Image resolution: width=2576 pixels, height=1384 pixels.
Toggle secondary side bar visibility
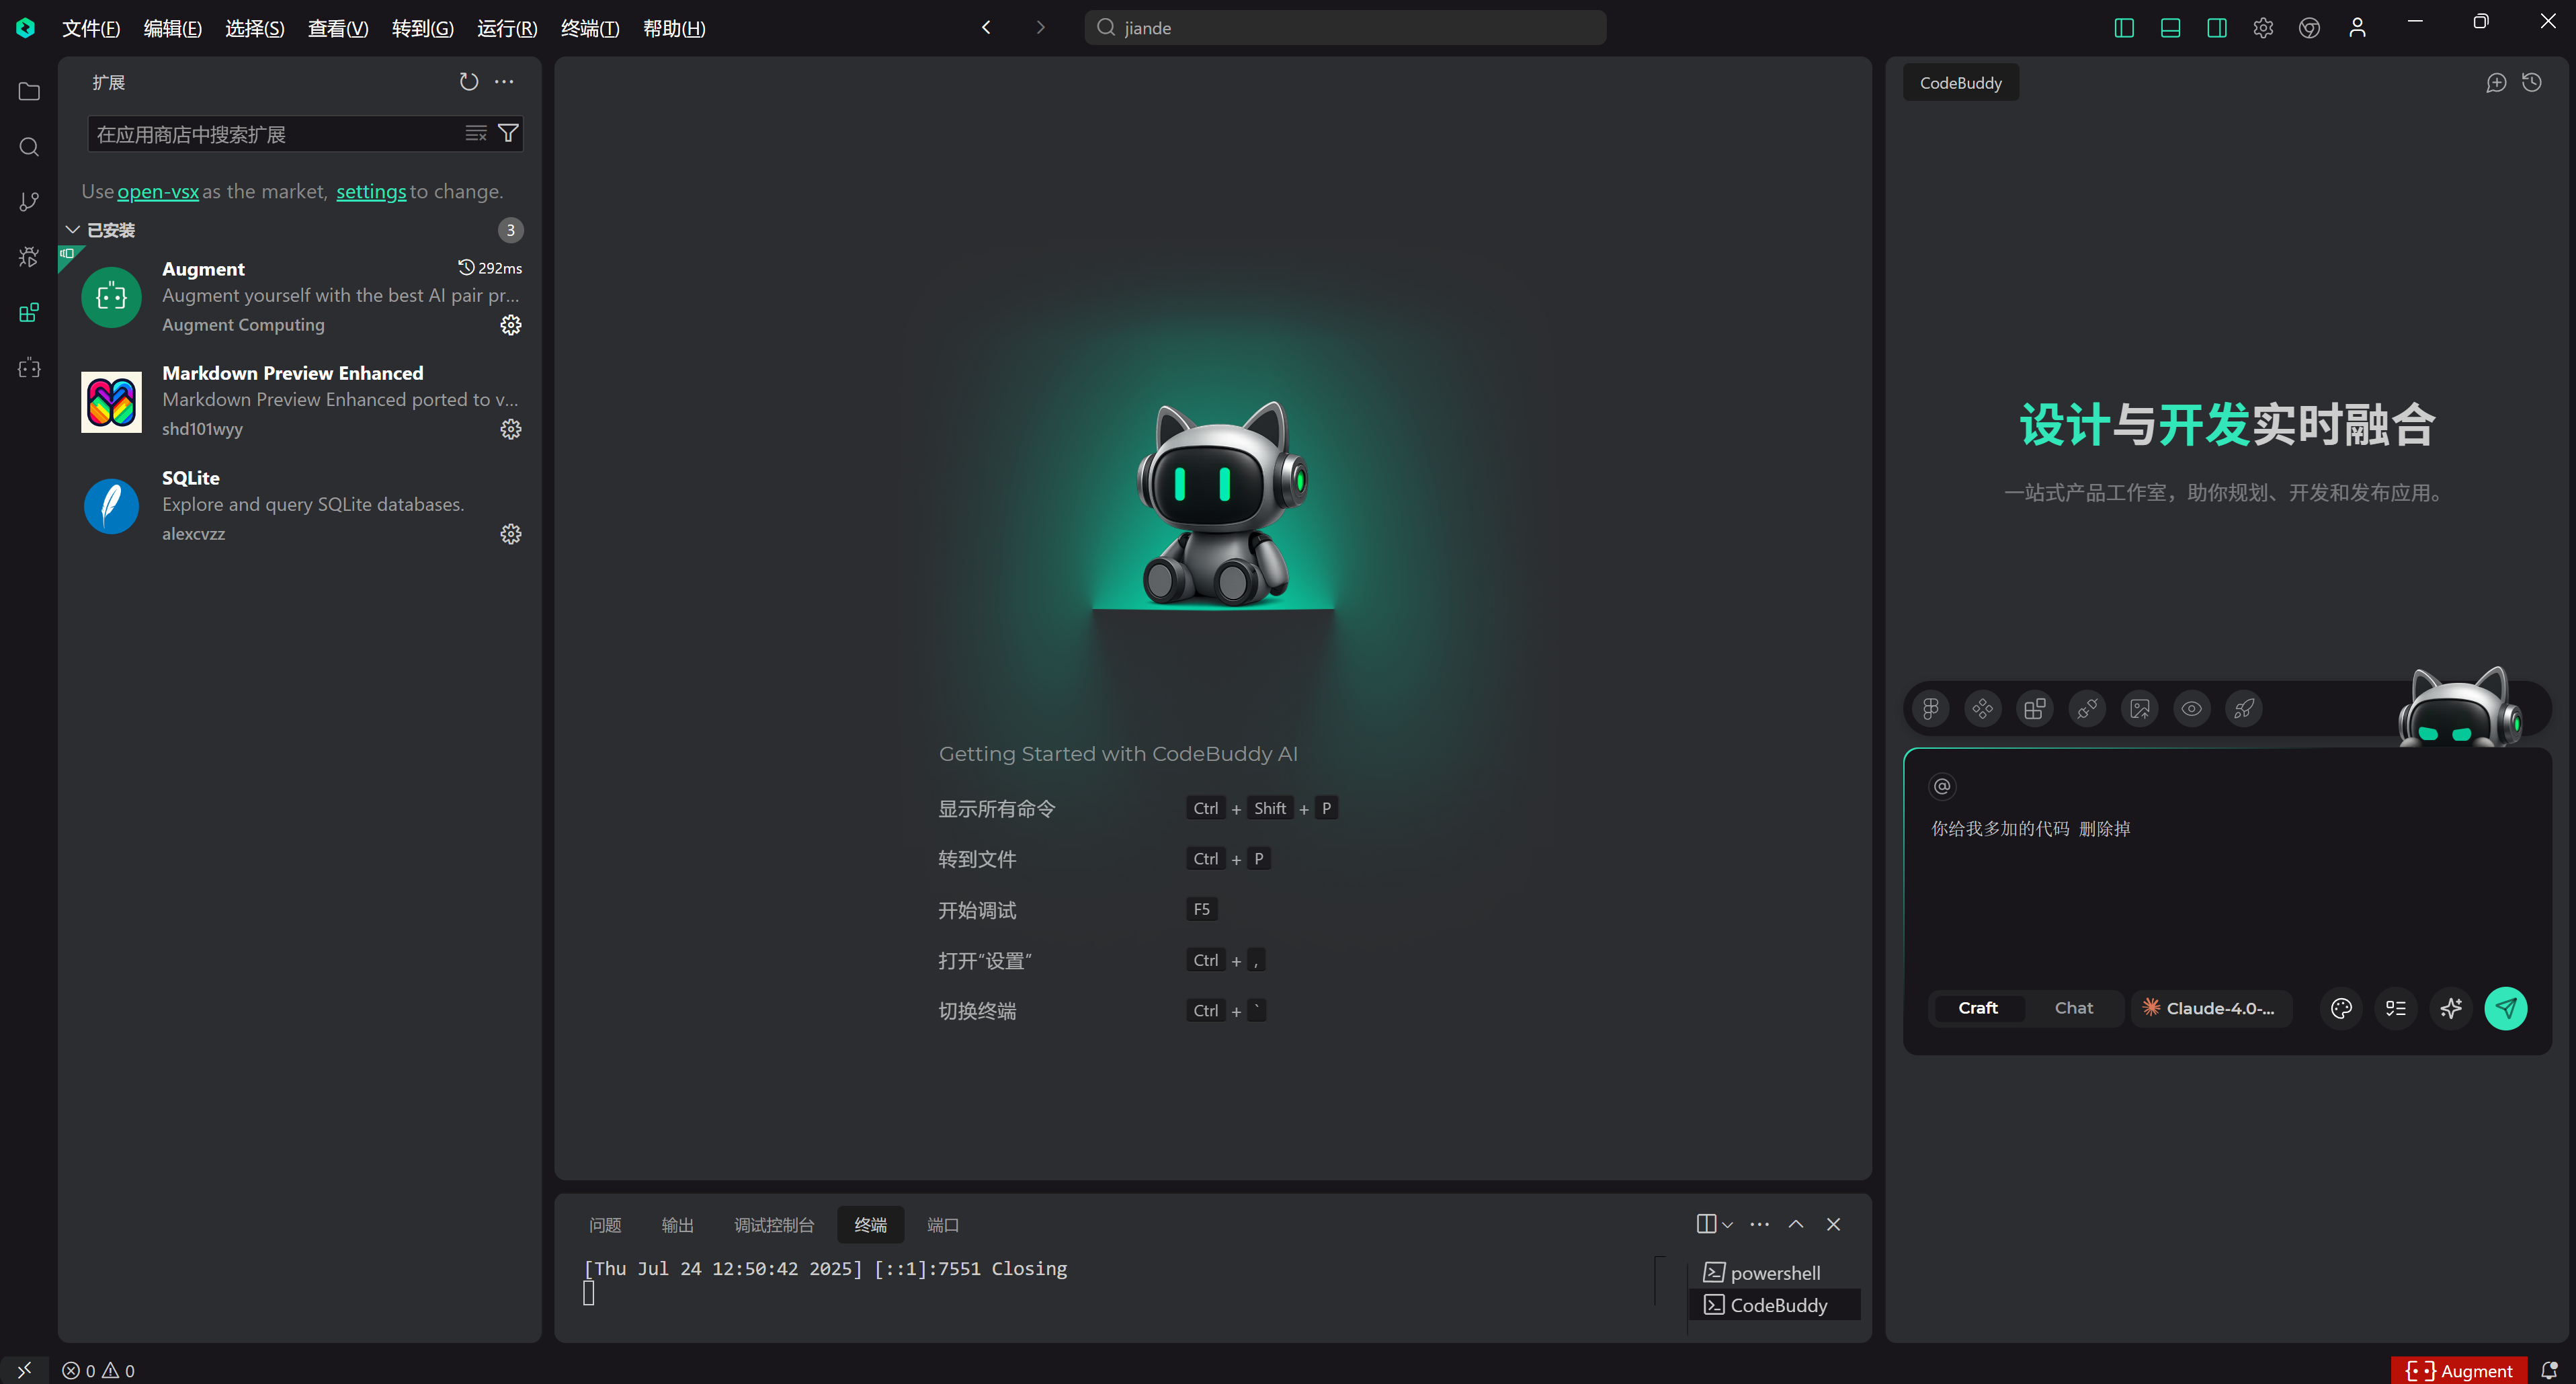tap(2217, 28)
